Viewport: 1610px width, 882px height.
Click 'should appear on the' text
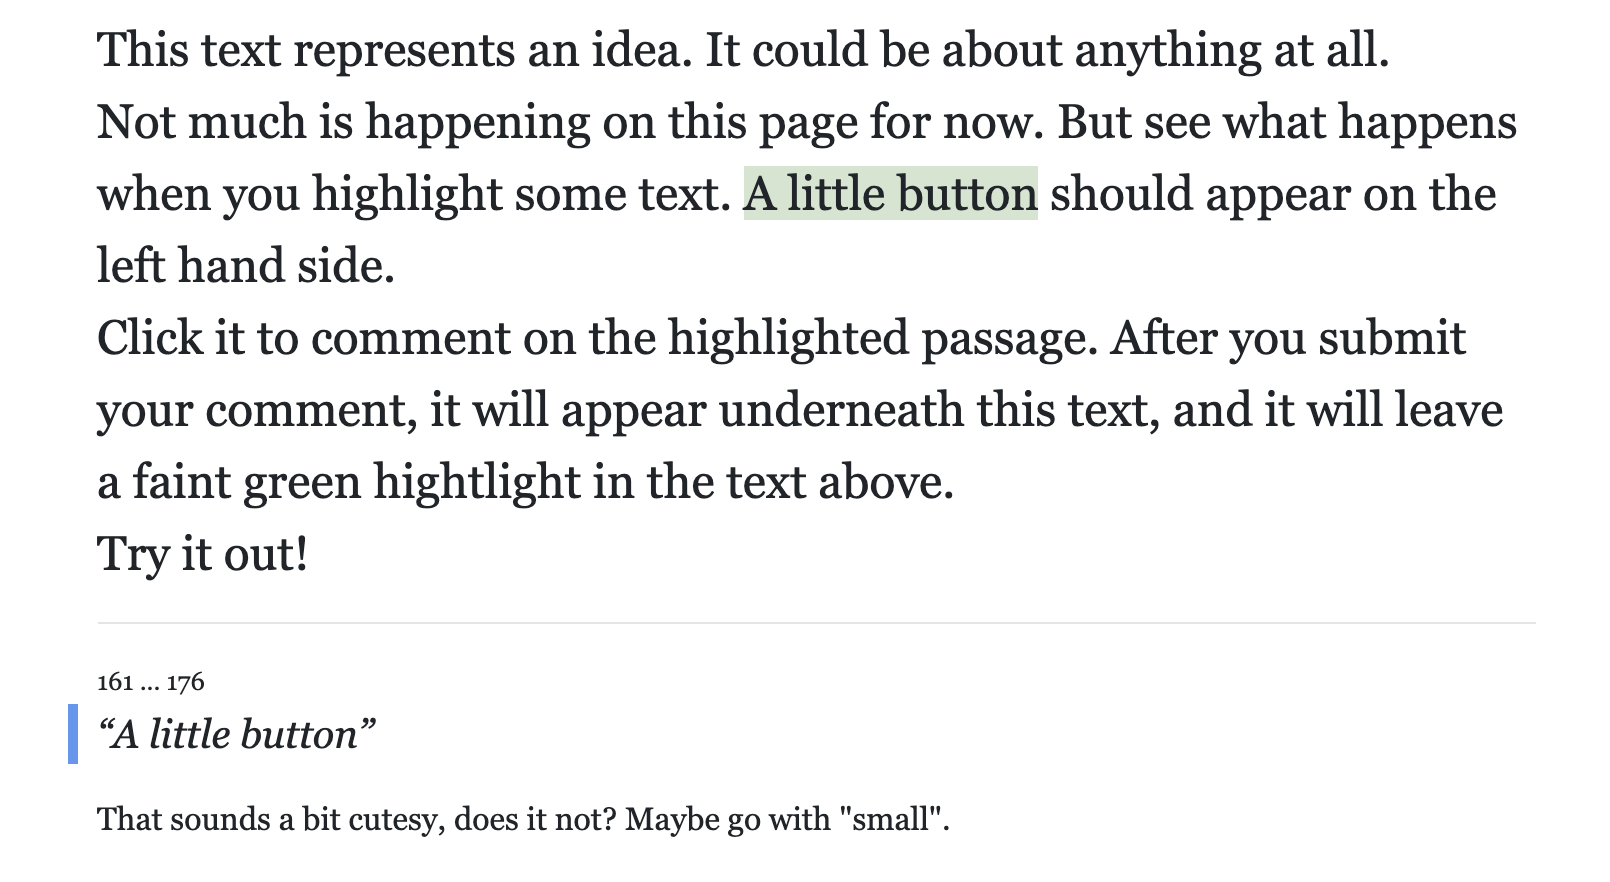coord(1273,193)
